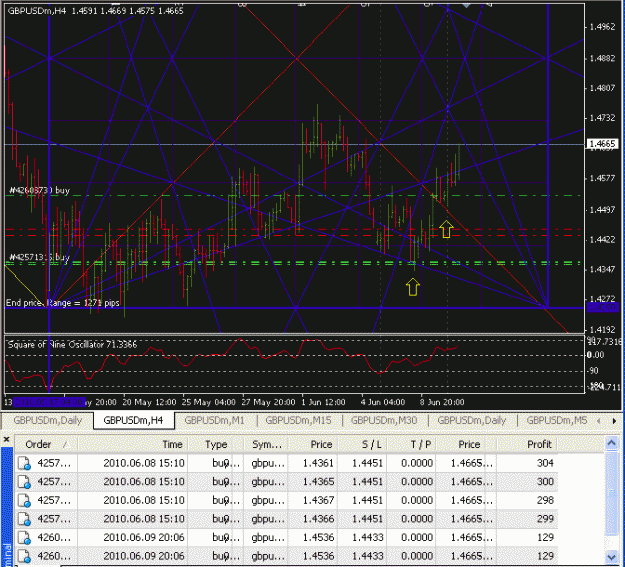Click the 1.4962 price axis label
Viewport: 625px width, 567px height.
point(602,27)
